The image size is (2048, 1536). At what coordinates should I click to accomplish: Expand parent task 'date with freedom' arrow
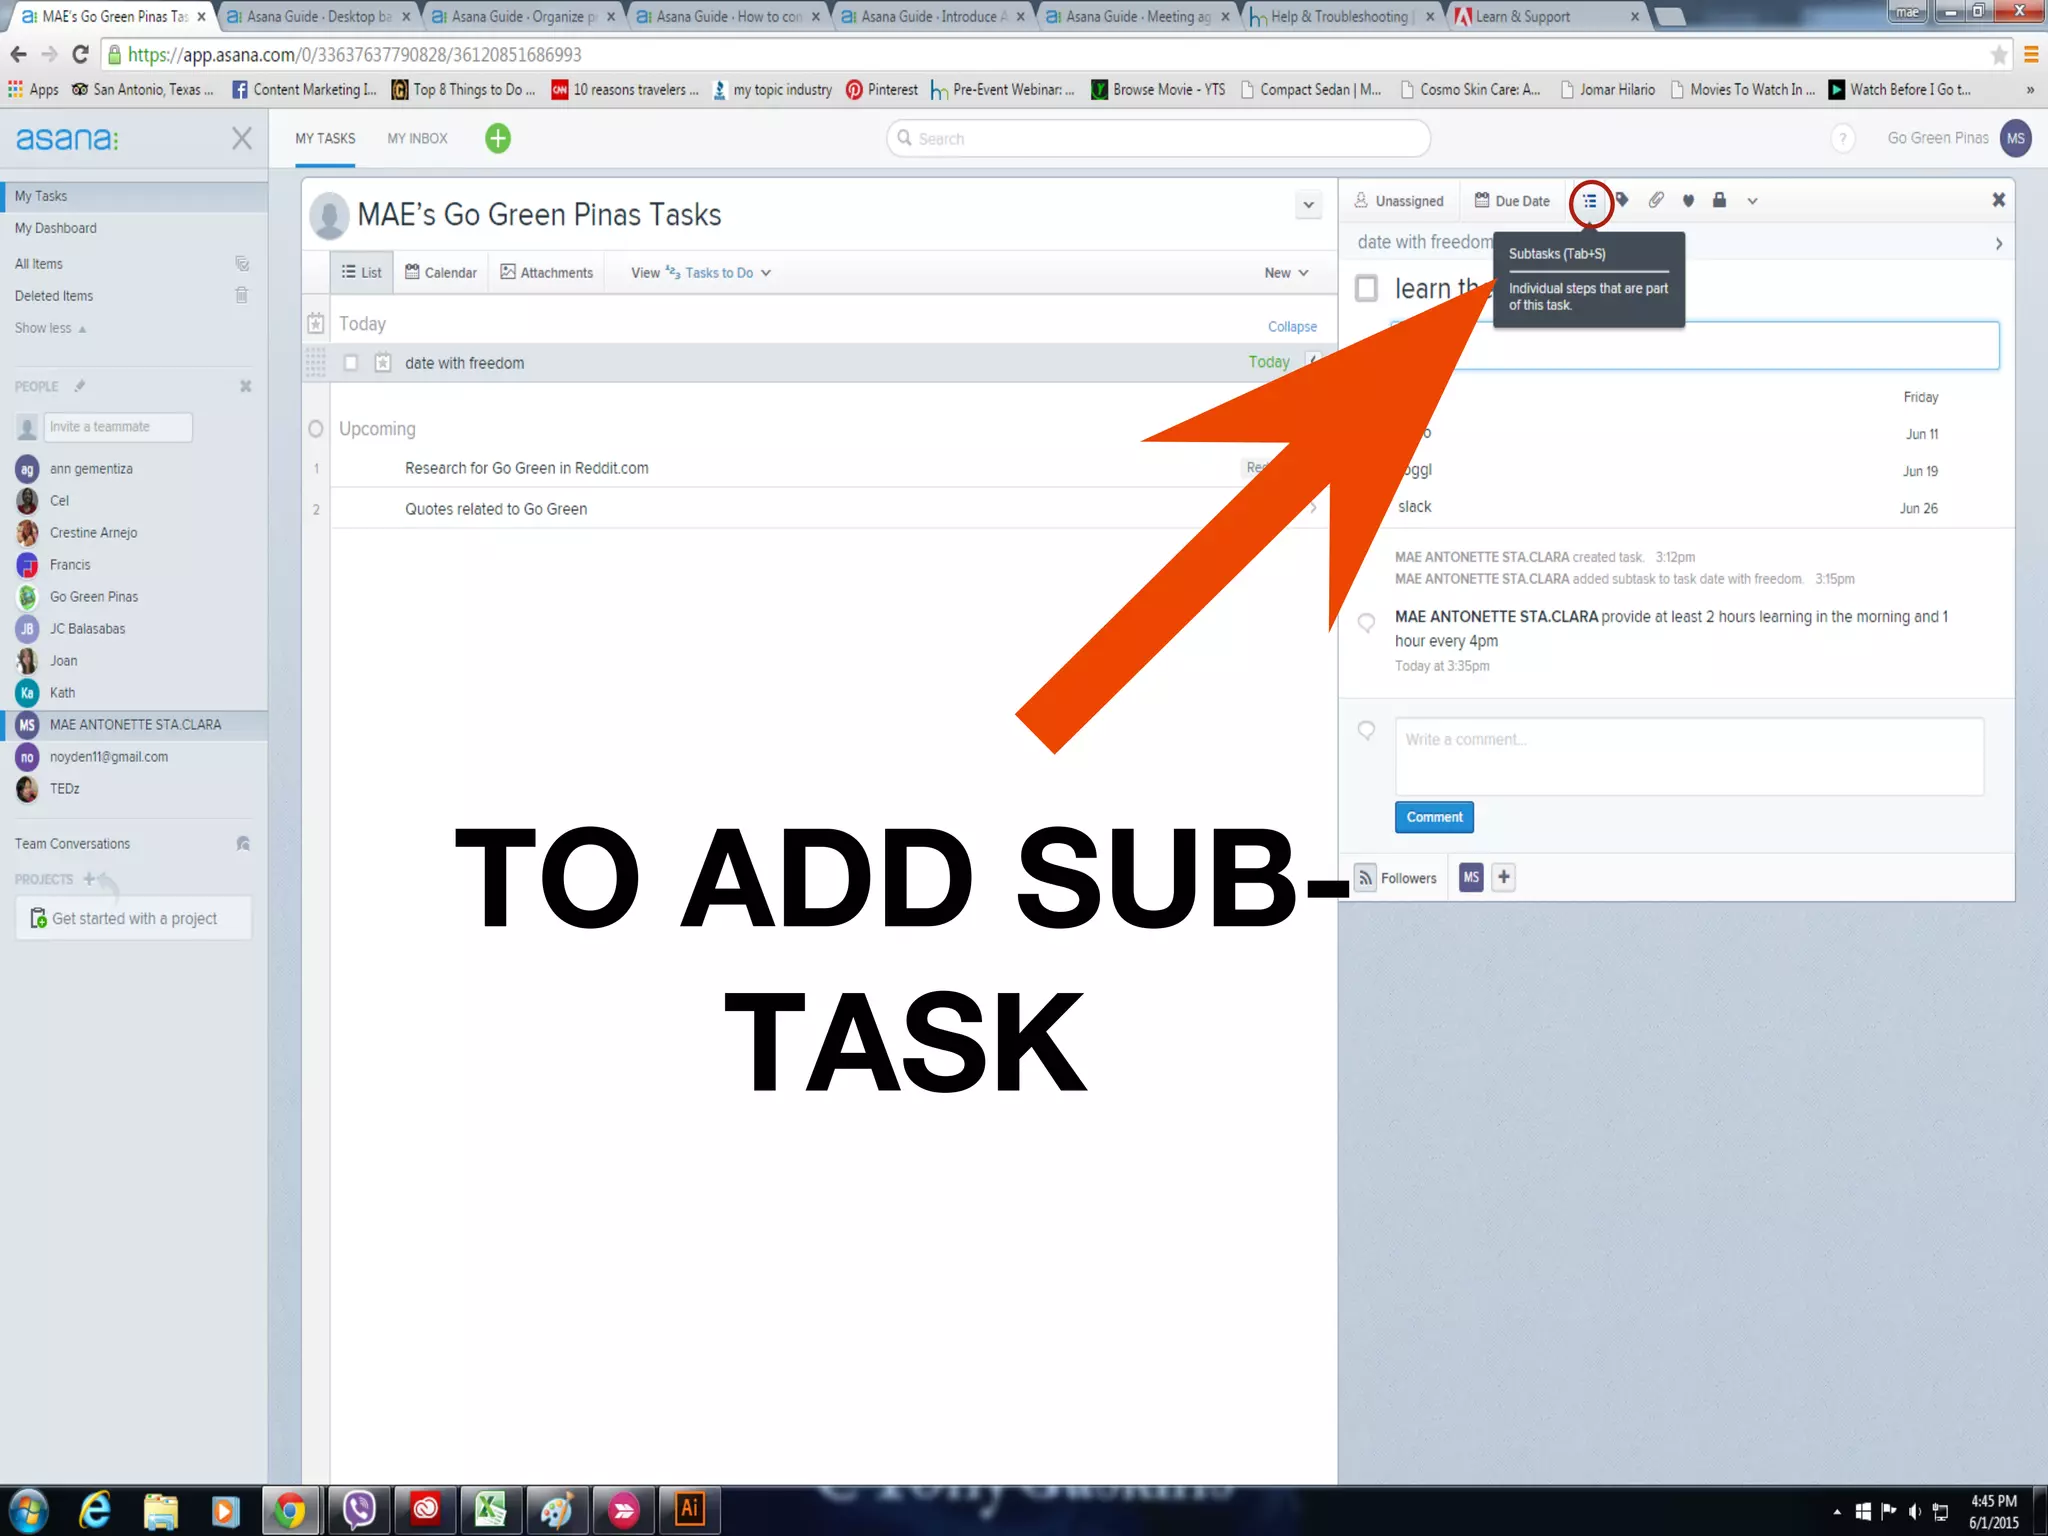(x=1998, y=243)
